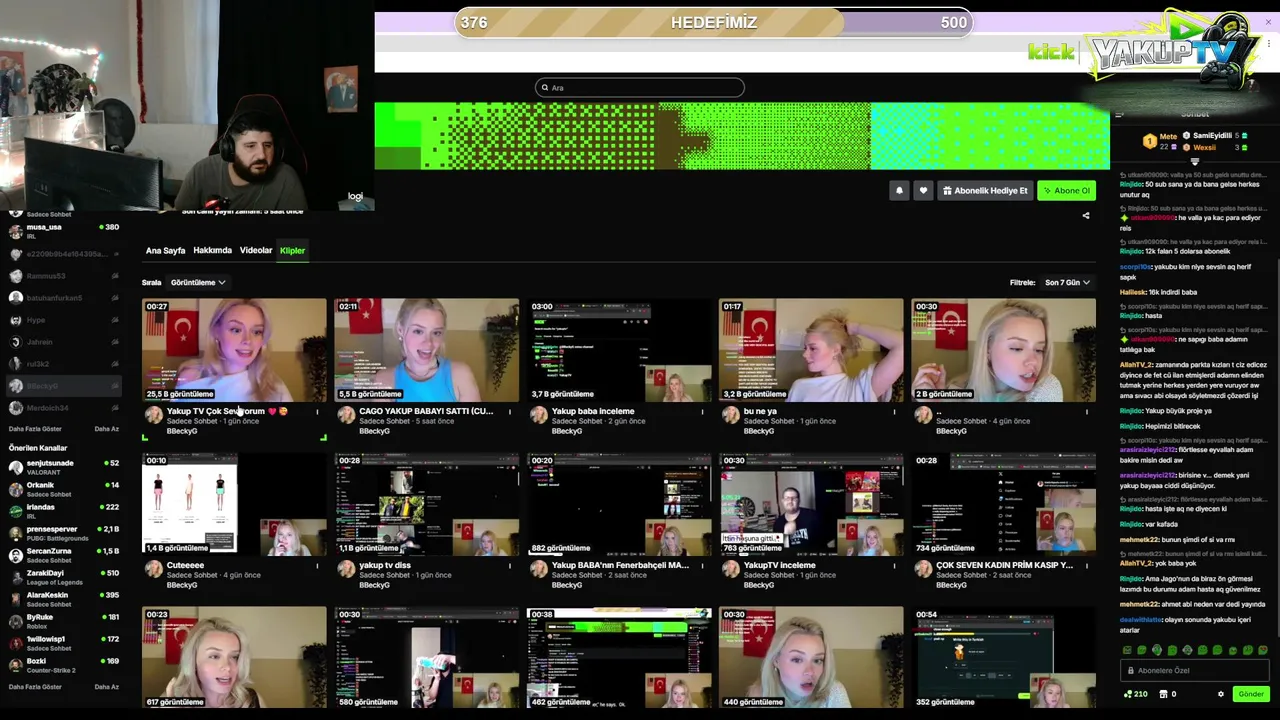Click Mete rank 1 on gift leaderboard
This screenshot has width=1280, height=720.
(x=1161, y=141)
